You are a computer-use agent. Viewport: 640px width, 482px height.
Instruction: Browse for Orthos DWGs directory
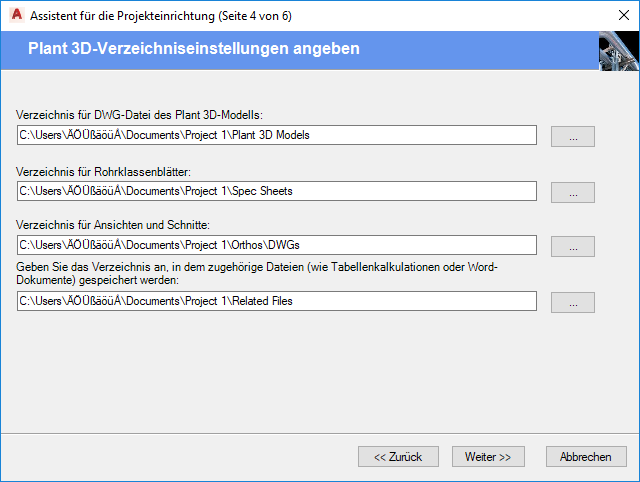point(573,246)
